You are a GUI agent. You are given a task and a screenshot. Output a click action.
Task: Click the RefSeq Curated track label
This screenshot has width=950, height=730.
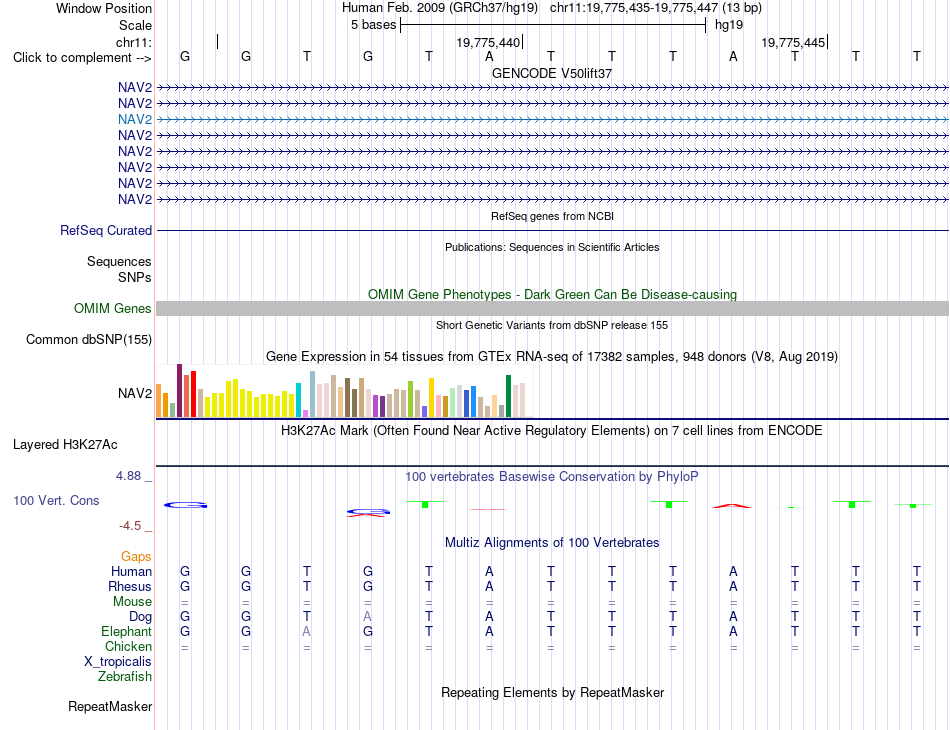pos(106,230)
